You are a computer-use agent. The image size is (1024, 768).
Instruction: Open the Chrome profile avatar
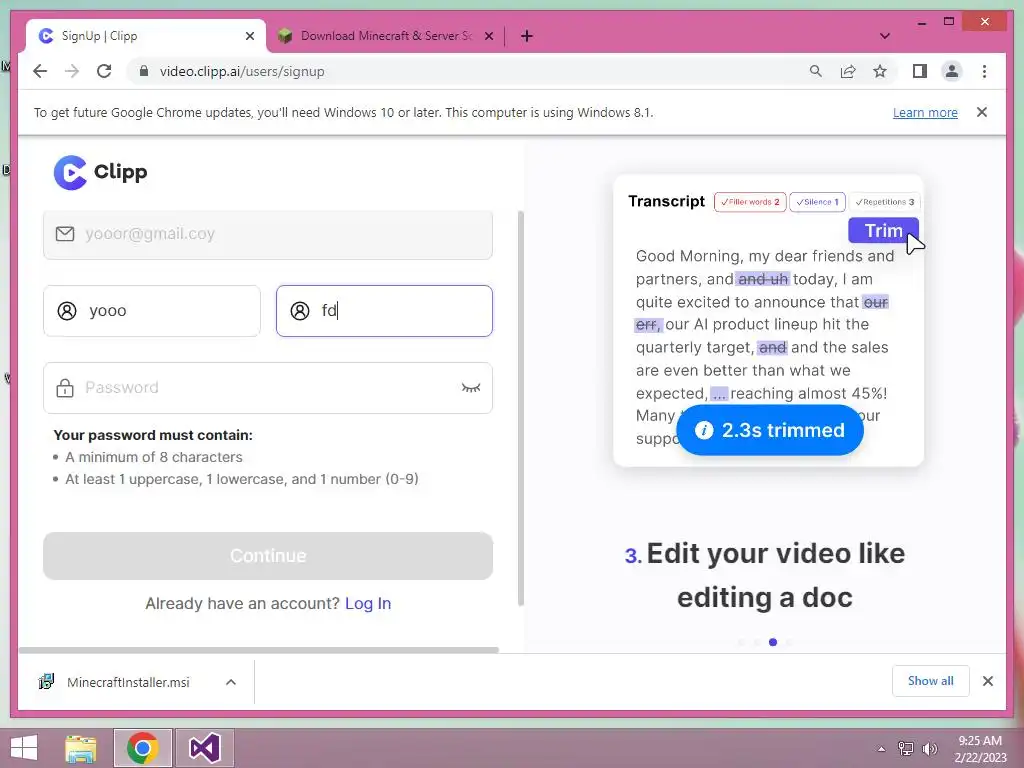point(952,71)
